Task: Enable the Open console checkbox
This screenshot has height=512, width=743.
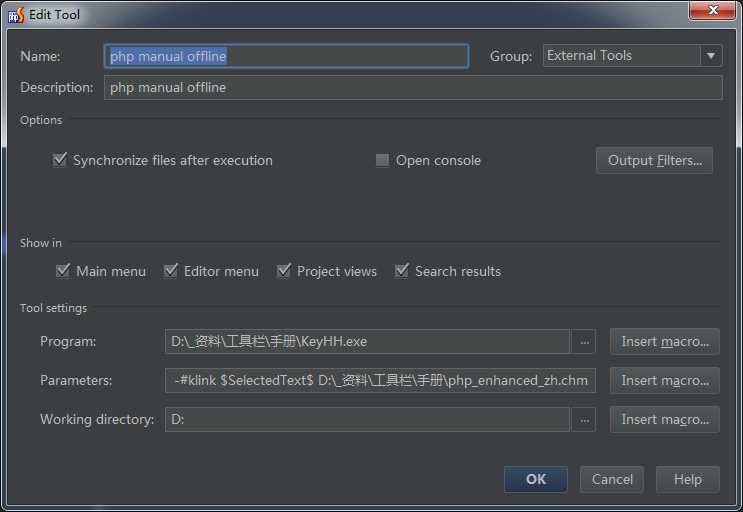Action: click(382, 161)
